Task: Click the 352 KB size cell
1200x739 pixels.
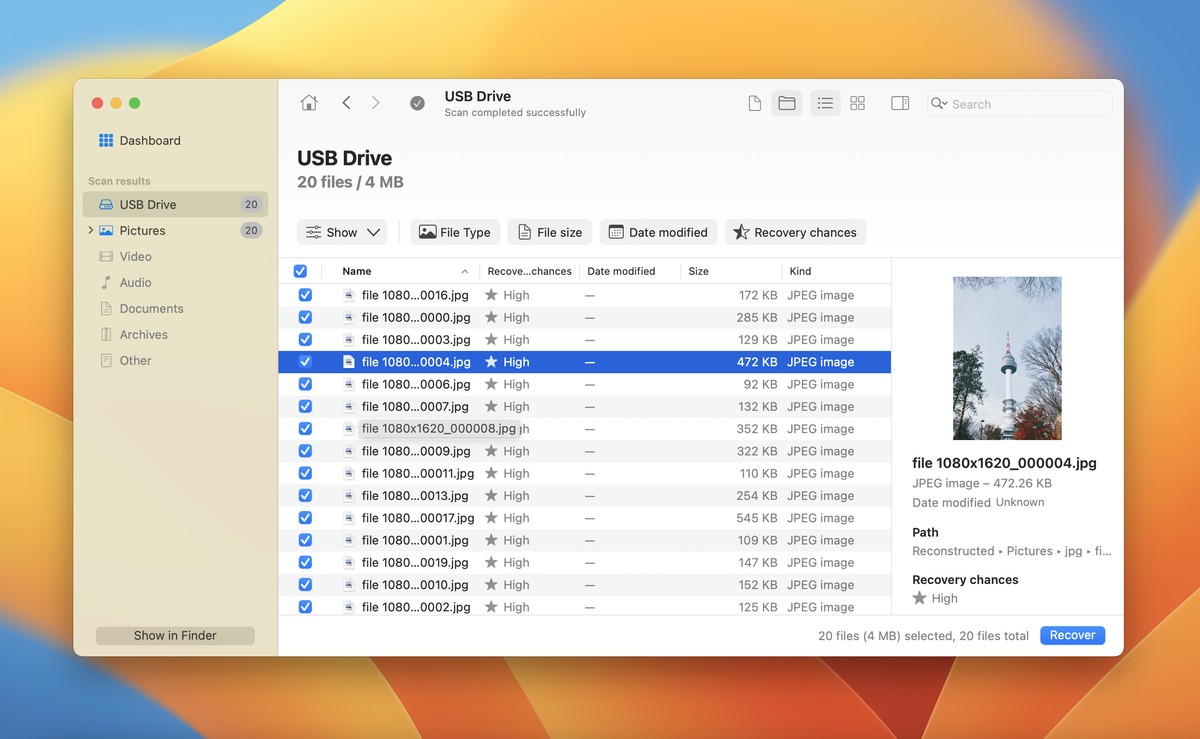Action: [x=757, y=429]
